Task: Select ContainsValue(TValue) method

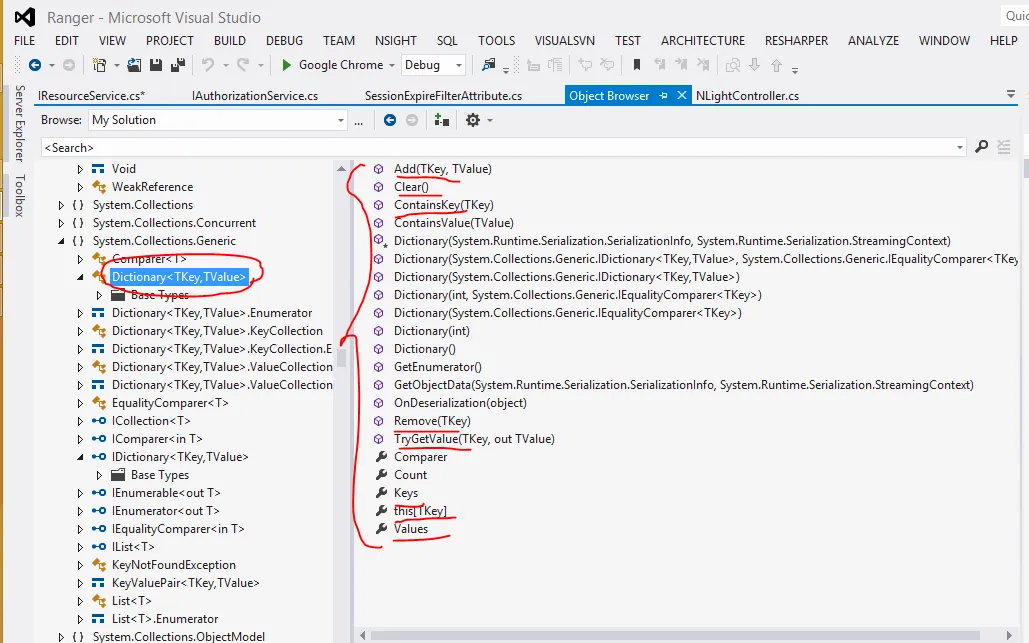Action: [453, 223]
